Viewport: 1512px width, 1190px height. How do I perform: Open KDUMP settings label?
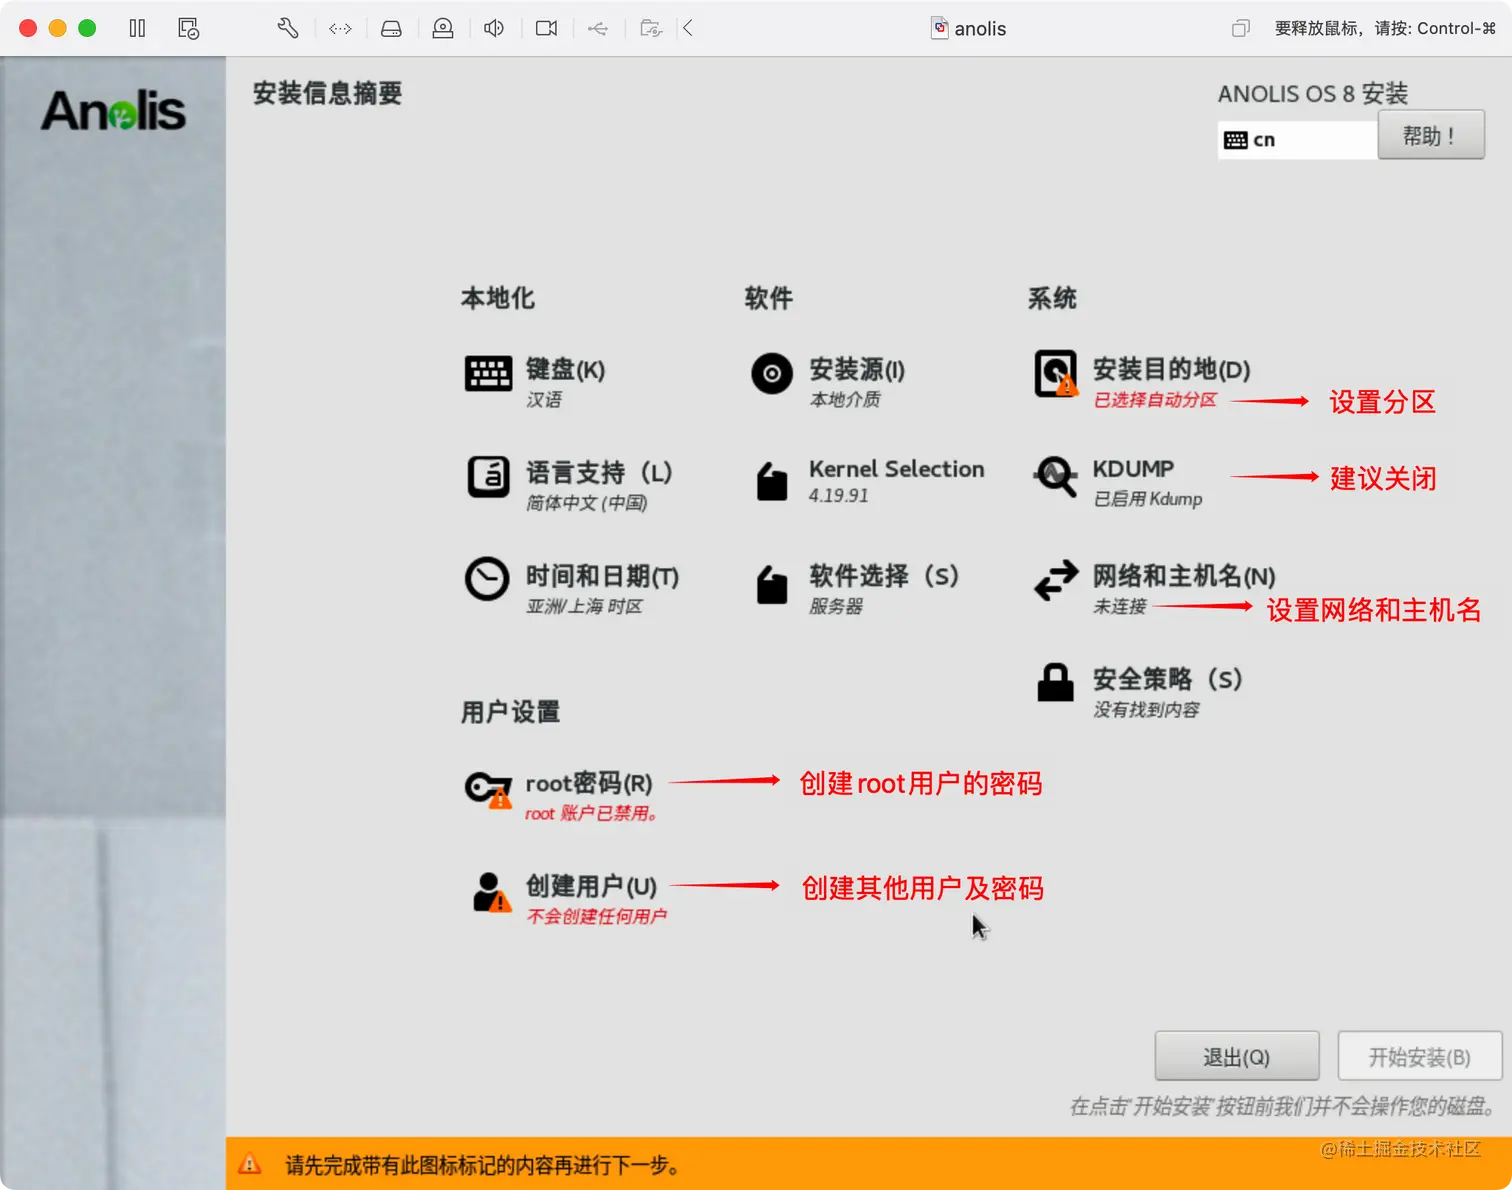pyautogui.click(x=1133, y=468)
